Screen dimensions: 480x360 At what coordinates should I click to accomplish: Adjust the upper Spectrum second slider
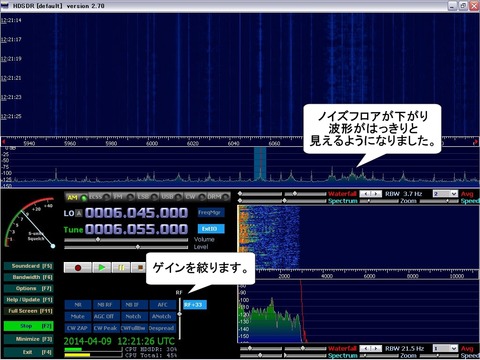point(305,201)
